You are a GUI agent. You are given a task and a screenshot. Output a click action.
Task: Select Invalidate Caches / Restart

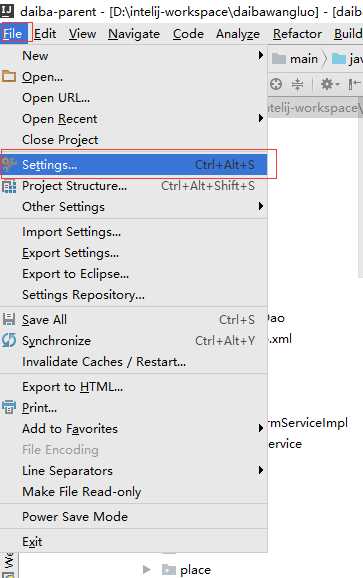click(x=133, y=362)
